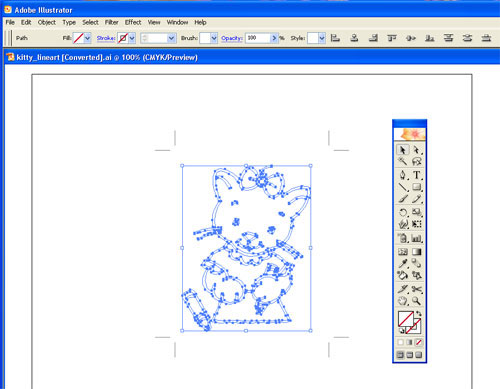Select the Eyedropper tool

tap(403, 264)
